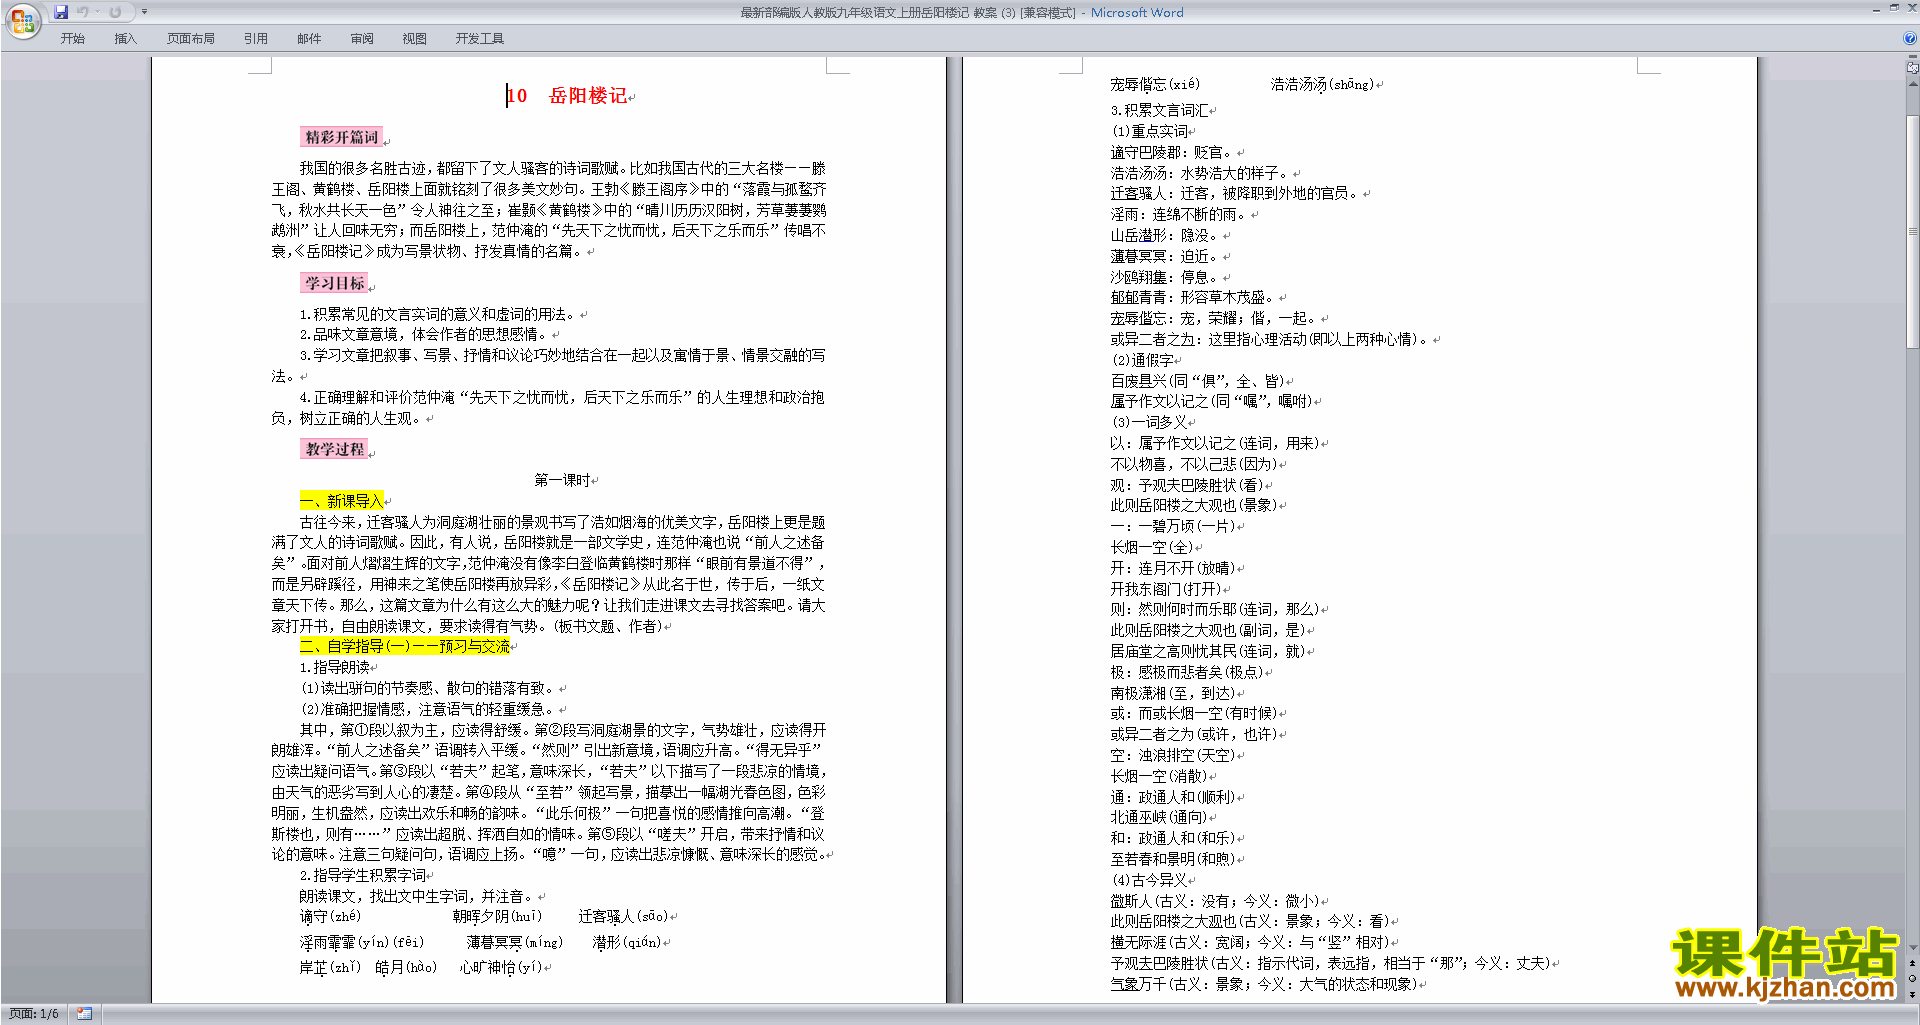This screenshot has height=1025, width=1920.
Task: Click the page count 页面: 1/6
Action: pos(34,1014)
